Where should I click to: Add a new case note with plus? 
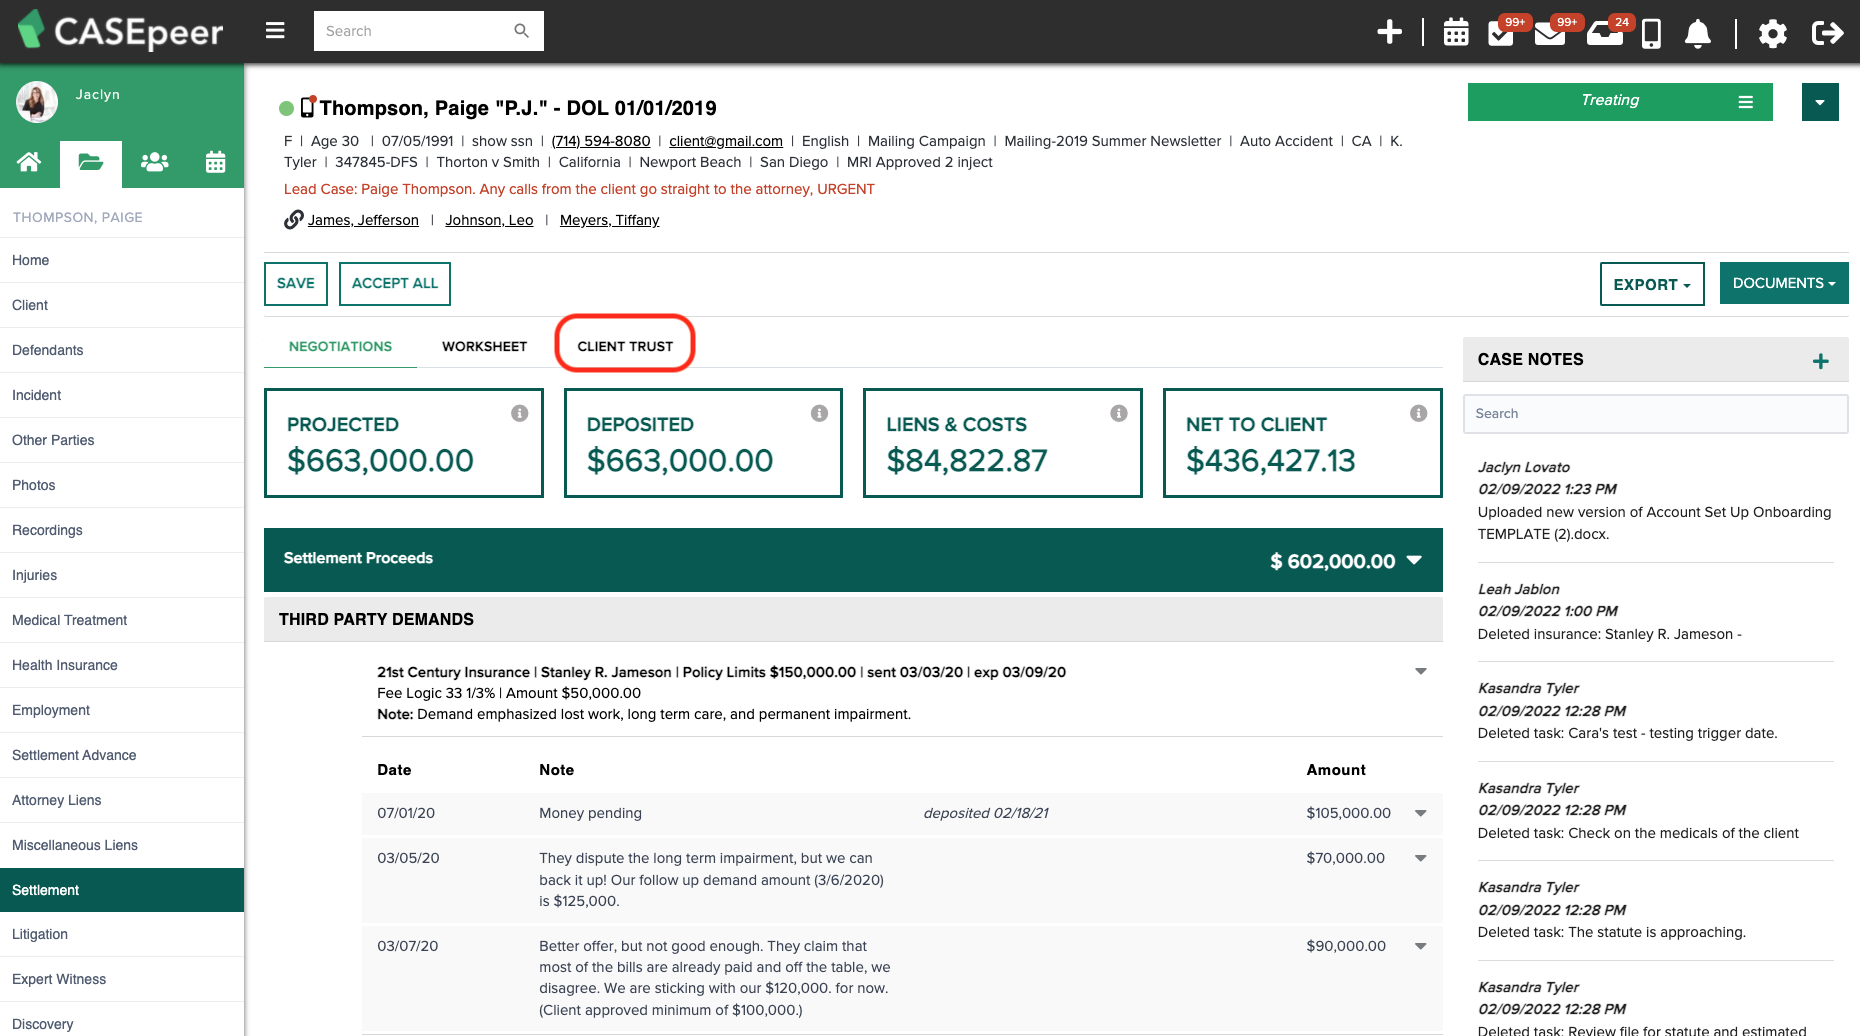[1821, 361]
